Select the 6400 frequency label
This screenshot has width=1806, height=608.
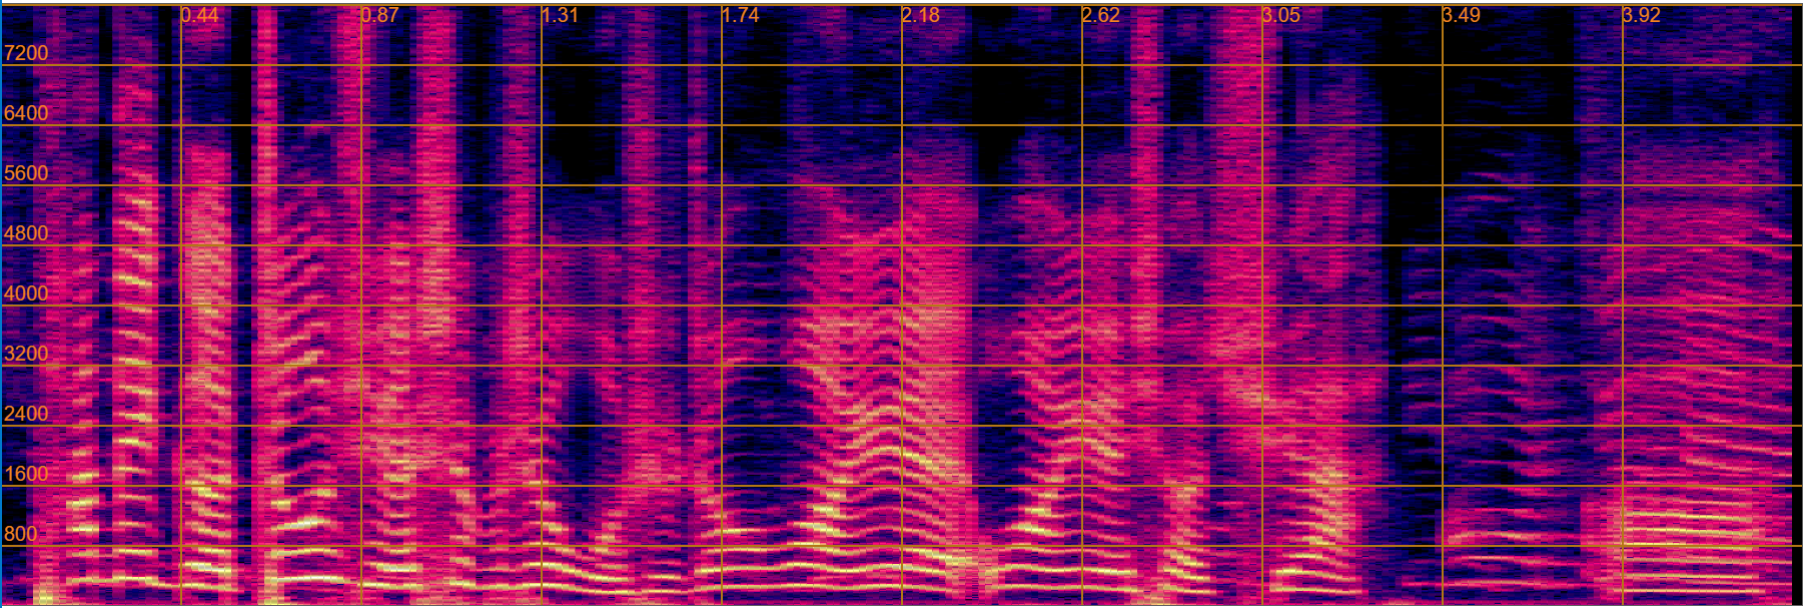[26, 113]
